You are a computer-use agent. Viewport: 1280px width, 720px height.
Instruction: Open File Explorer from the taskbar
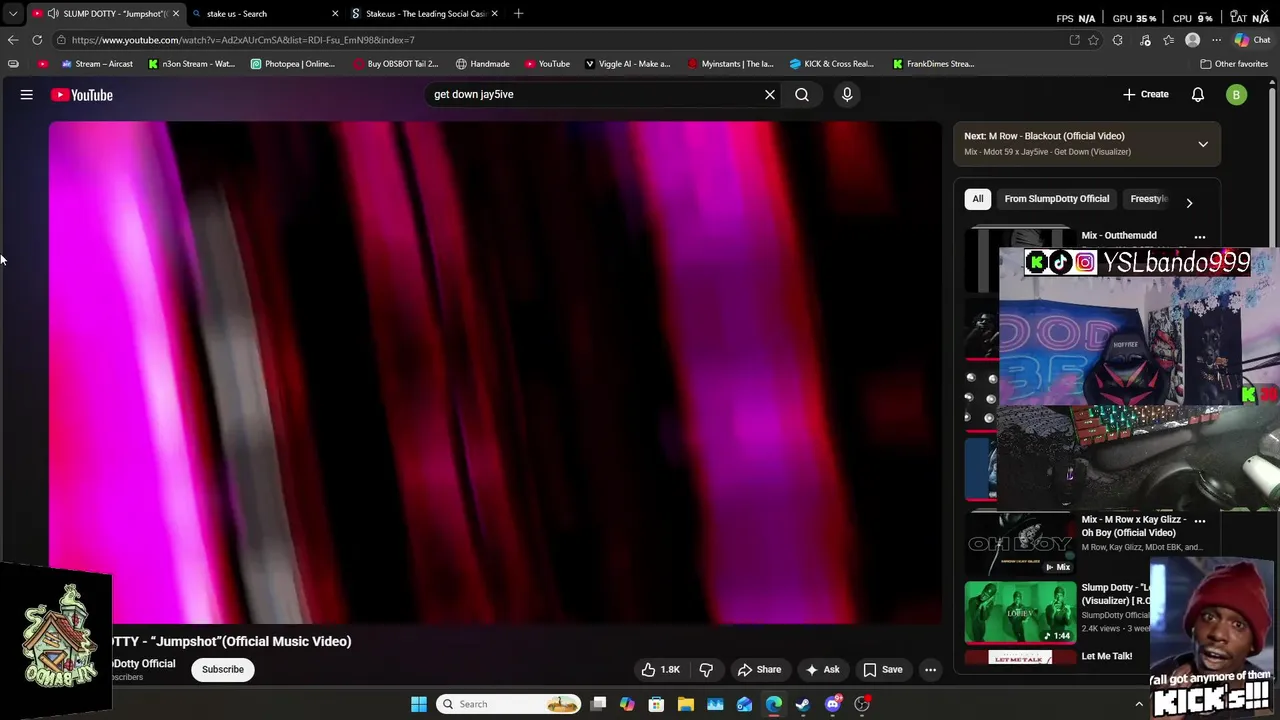tap(686, 704)
